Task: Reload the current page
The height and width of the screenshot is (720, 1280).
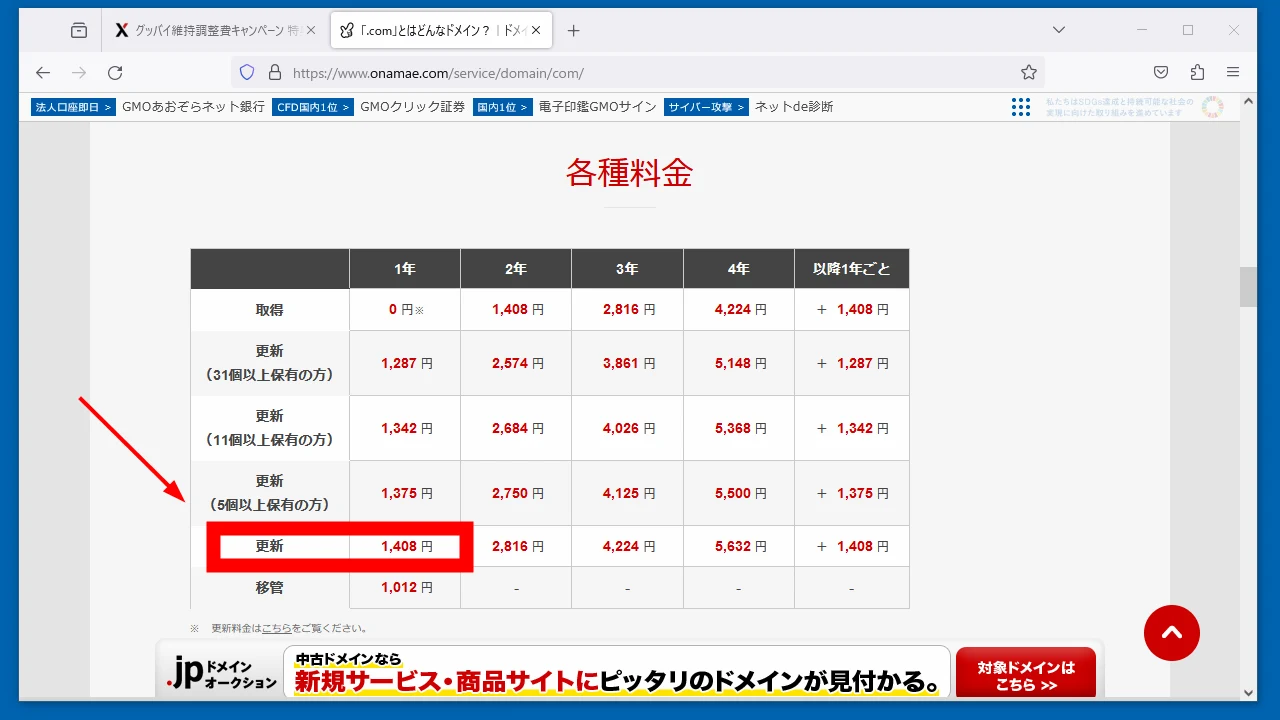Action: (115, 72)
